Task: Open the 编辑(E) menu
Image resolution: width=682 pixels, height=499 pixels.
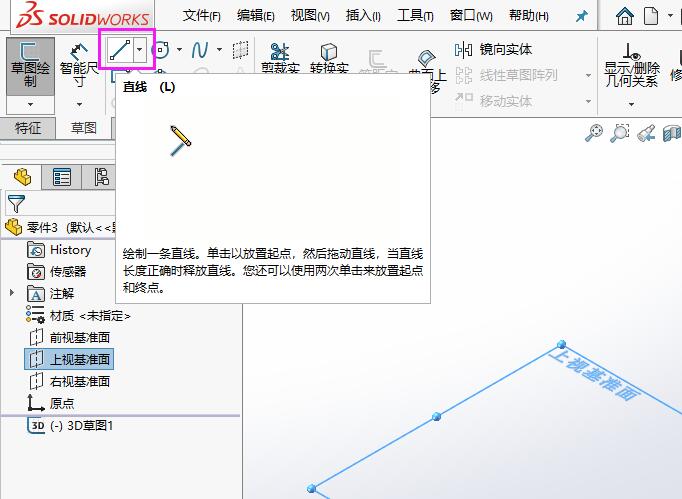Action: tap(256, 16)
